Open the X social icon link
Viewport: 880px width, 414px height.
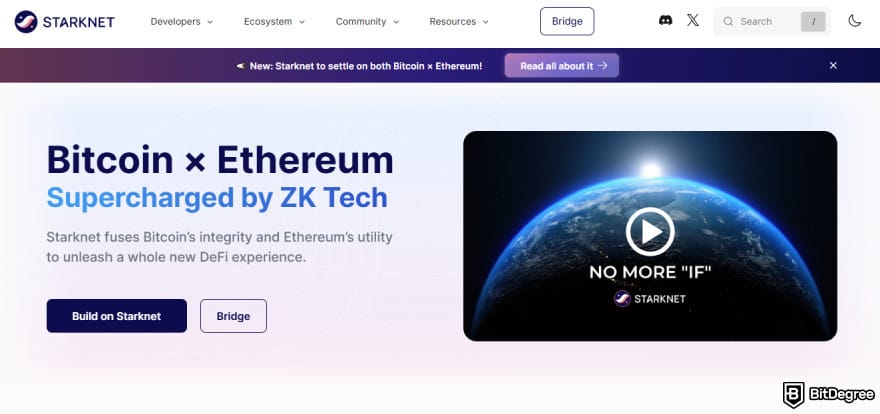tap(693, 21)
